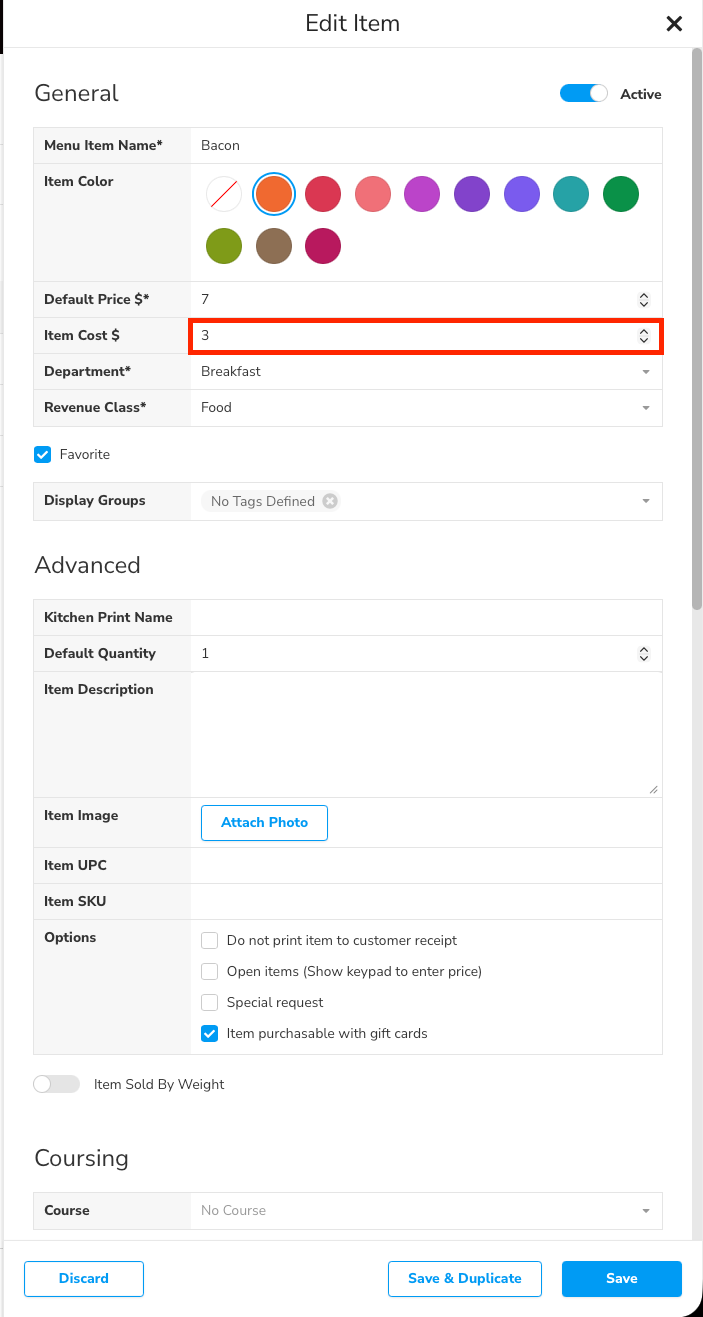Click the Attach Photo button
Image resolution: width=703 pixels, height=1317 pixels.
click(x=264, y=823)
